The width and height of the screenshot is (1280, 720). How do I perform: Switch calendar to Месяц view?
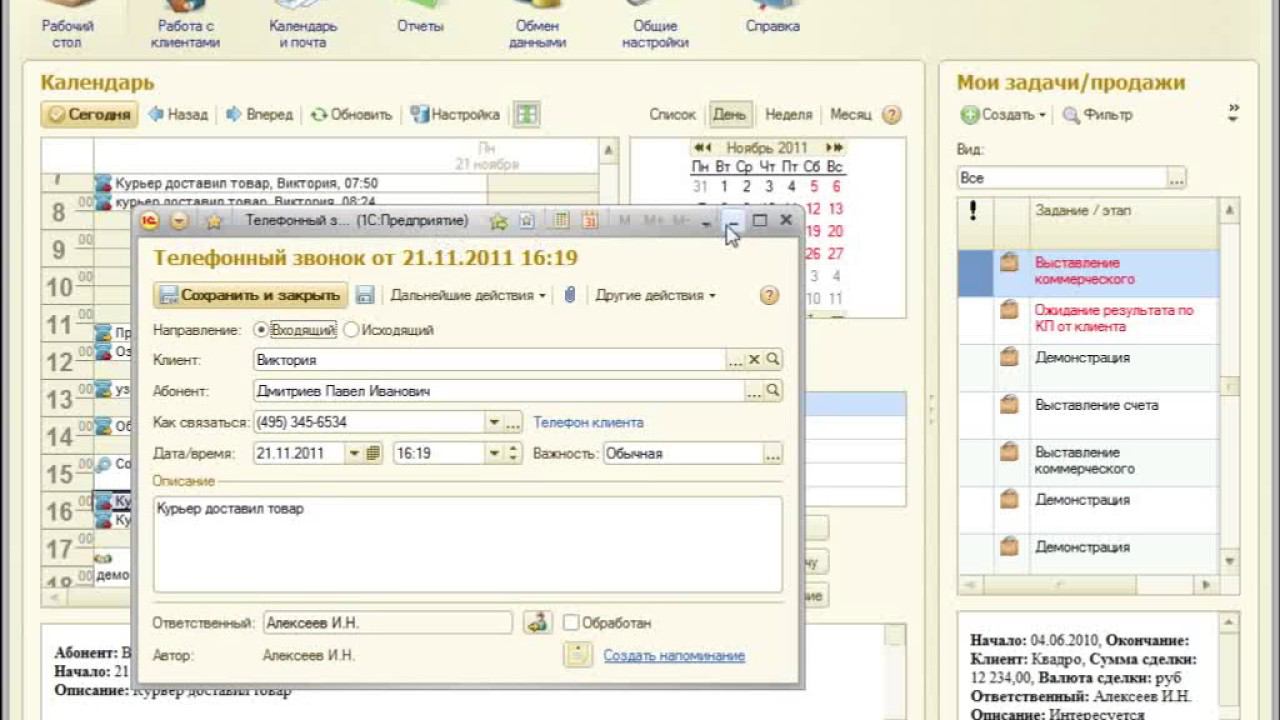point(850,114)
